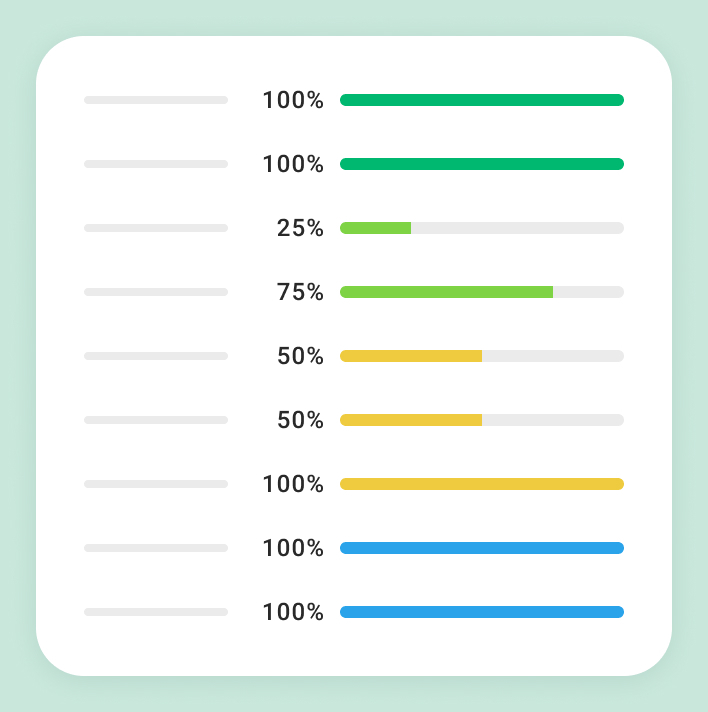708x712 pixels.
Task: Select the second dark green progress bar
Action: (481, 164)
